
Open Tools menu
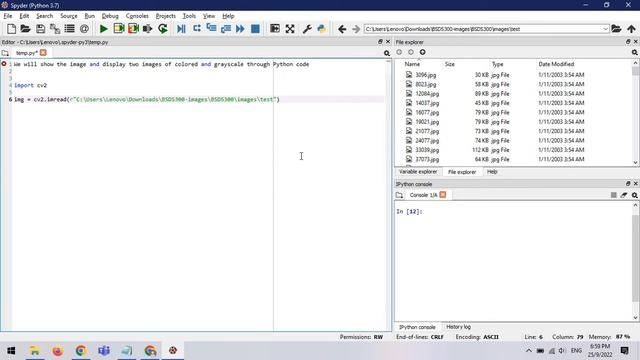click(189, 16)
